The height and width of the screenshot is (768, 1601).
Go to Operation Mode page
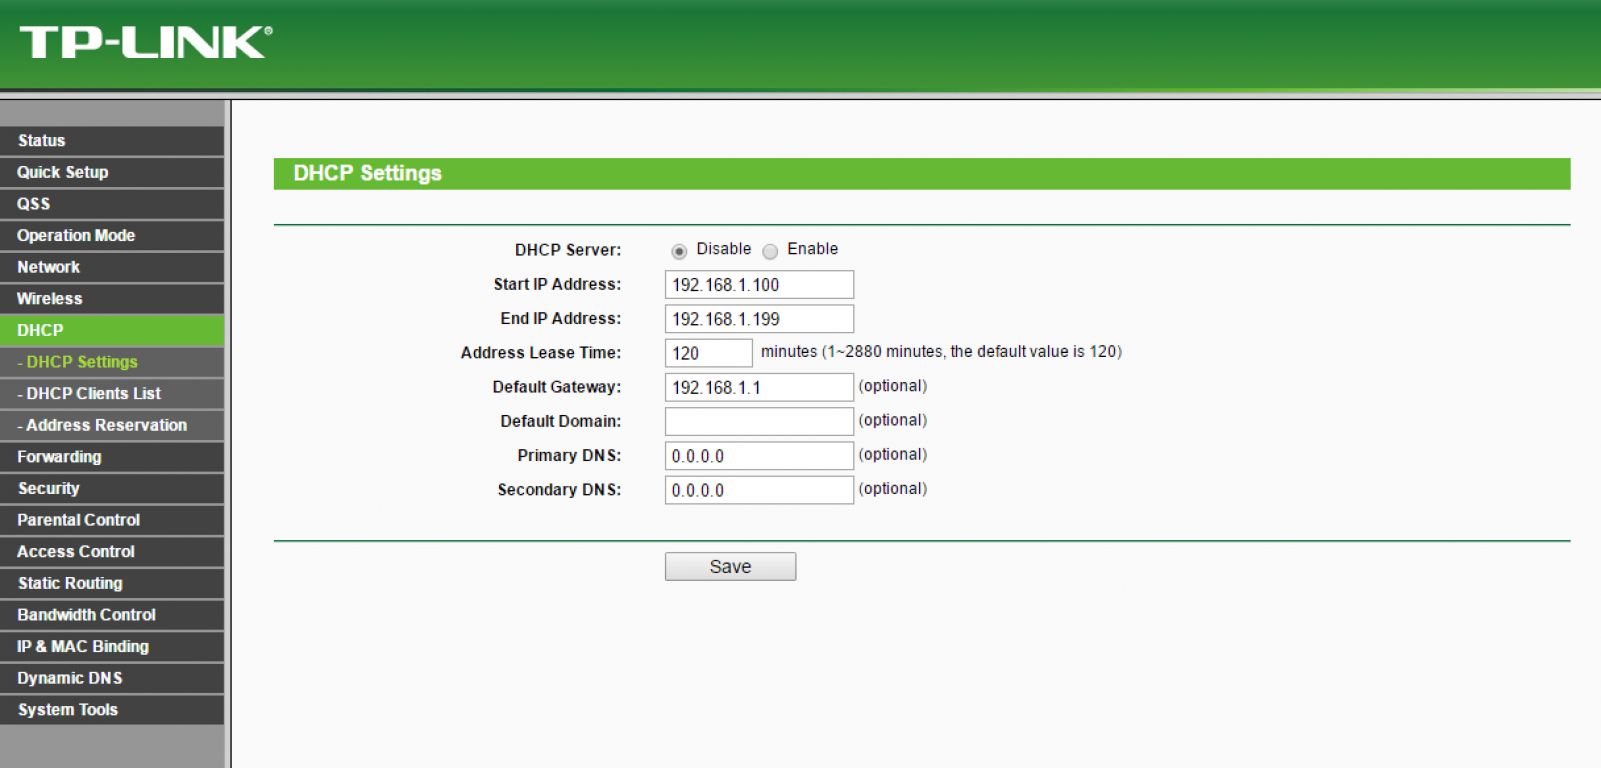click(x=112, y=236)
